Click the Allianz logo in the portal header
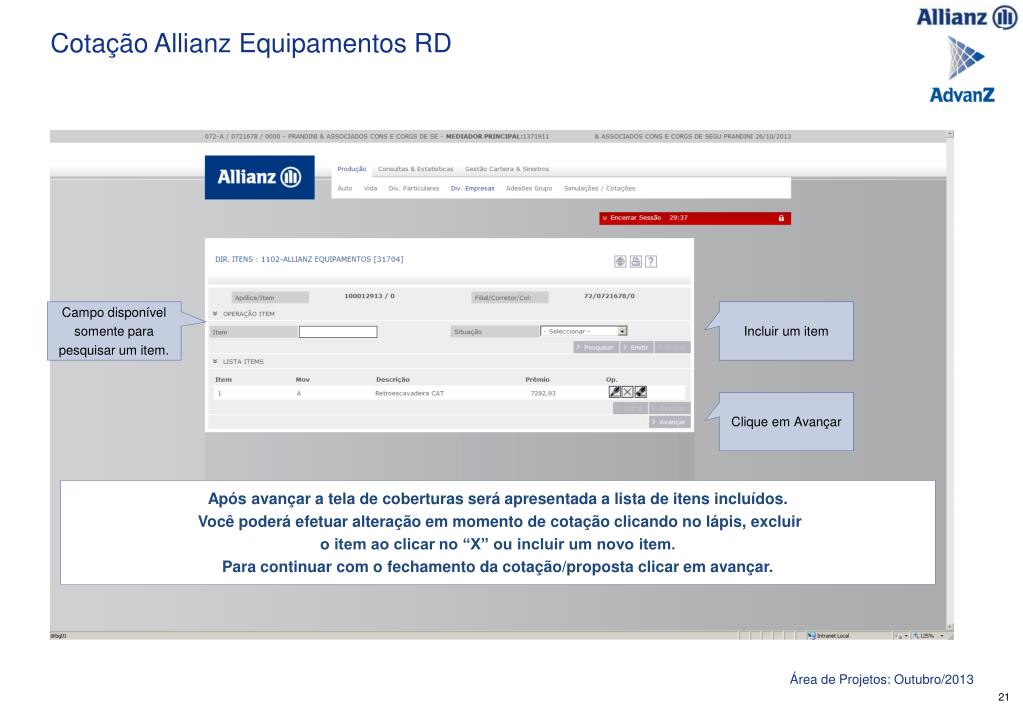Image resolution: width=1023 pixels, height=708 pixels. click(x=260, y=177)
